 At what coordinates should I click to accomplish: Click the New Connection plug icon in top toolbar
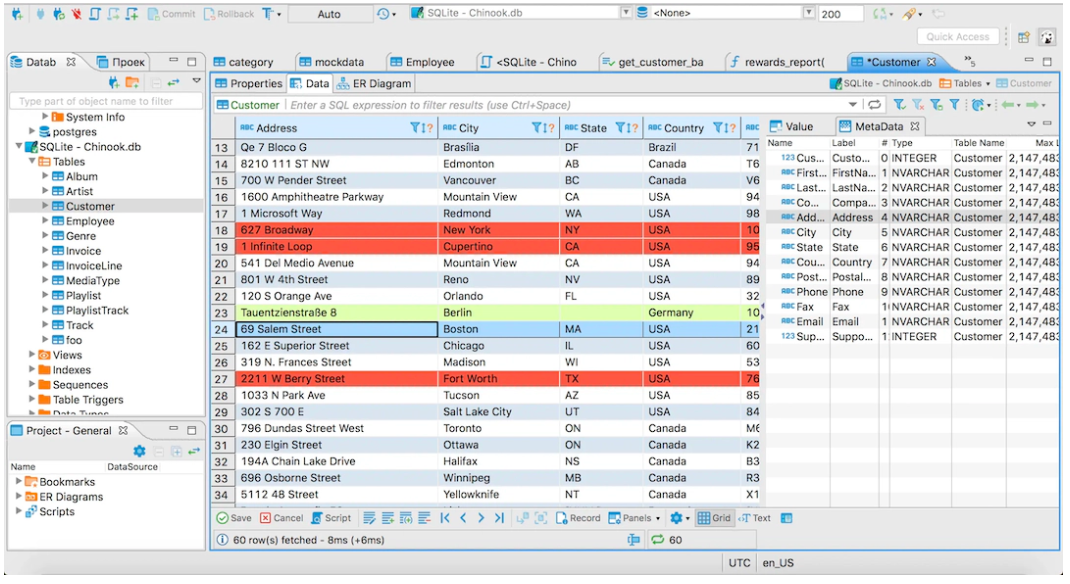point(17,14)
